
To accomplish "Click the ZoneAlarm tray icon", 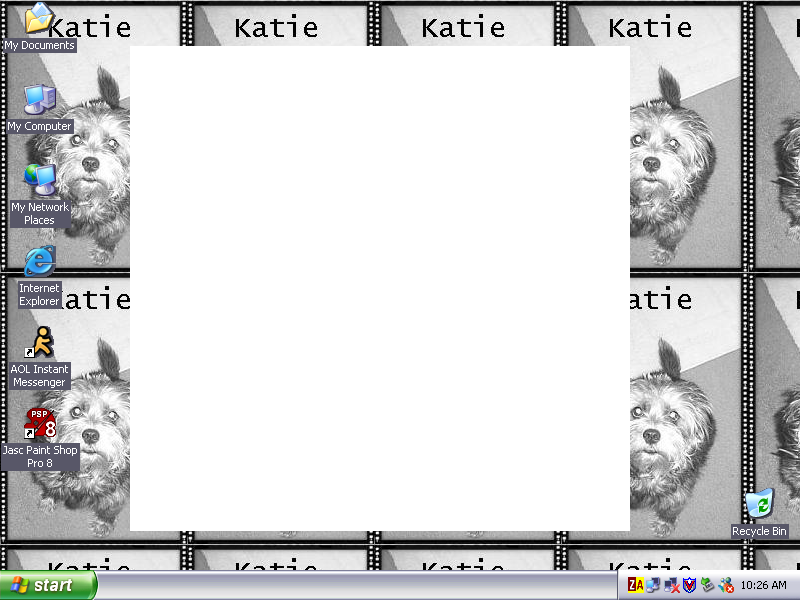I will (x=635, y=585).
